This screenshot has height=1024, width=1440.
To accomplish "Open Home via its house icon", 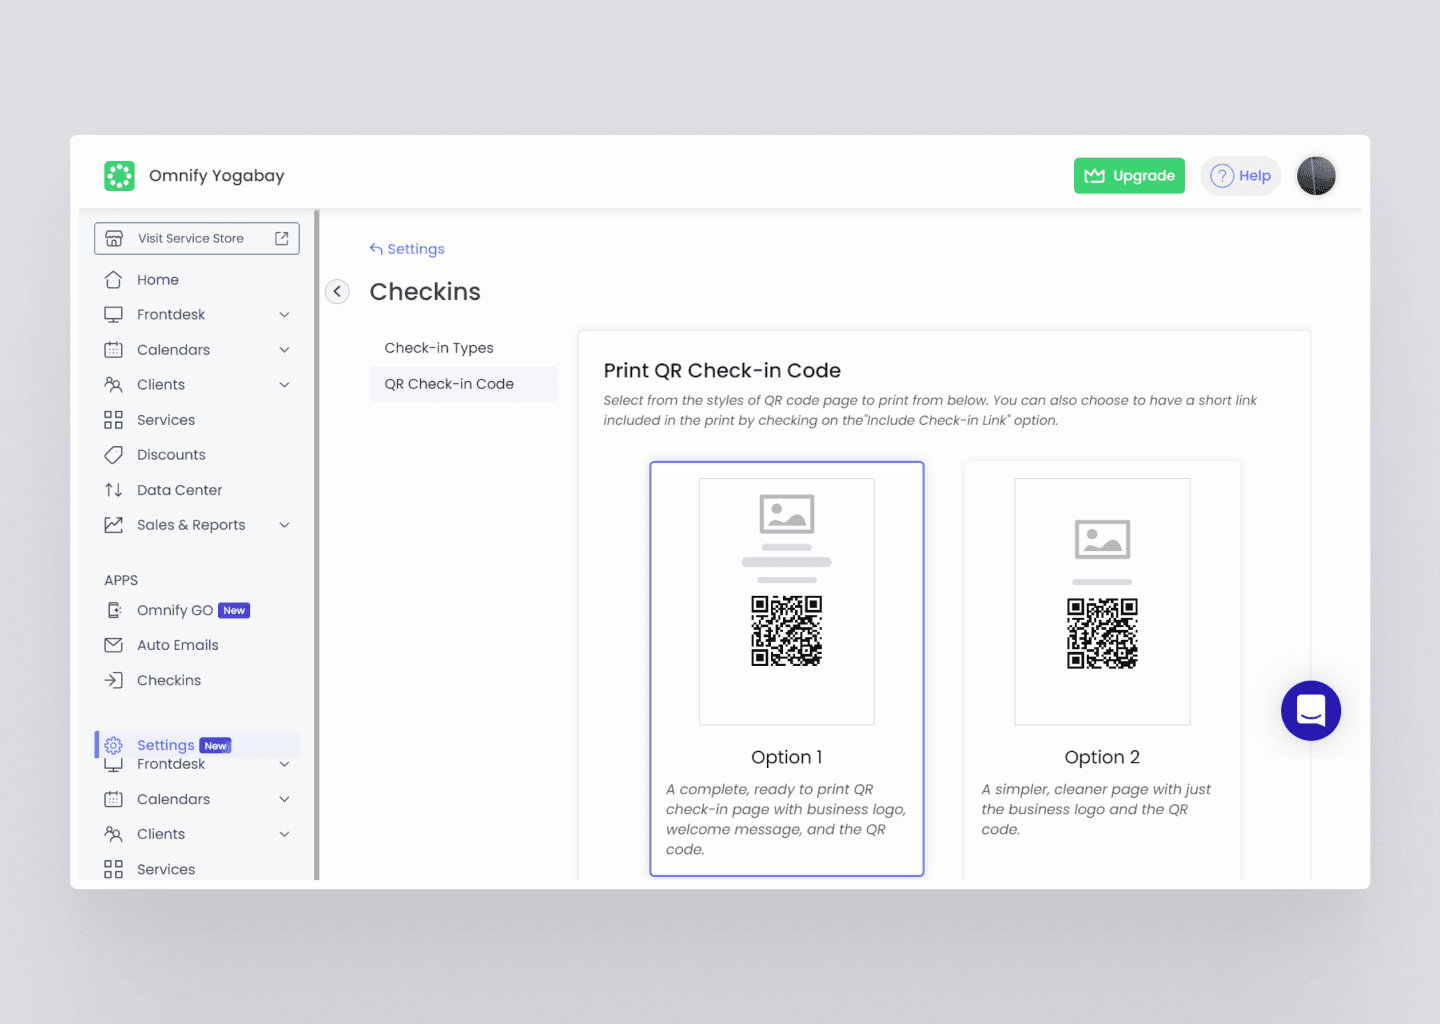I will [114, 280].
